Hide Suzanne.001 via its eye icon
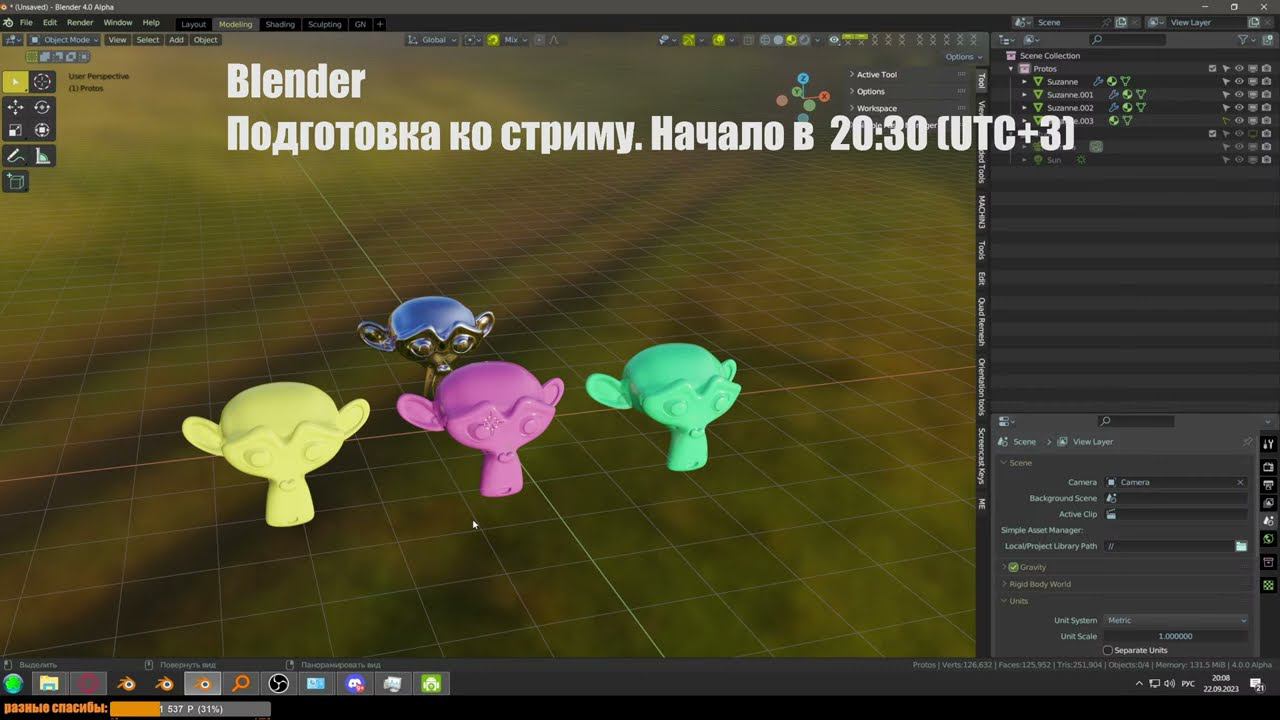The height and width of the screenshot is (720, 1280). (x=1239, y=95)
